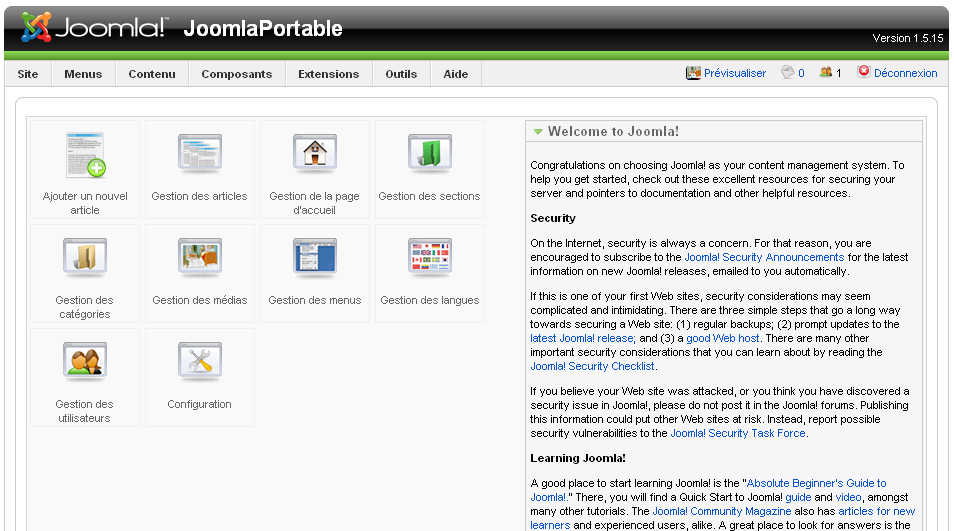
Task: Open the Joomla! Security Announcements link
Action: [764, 257]
